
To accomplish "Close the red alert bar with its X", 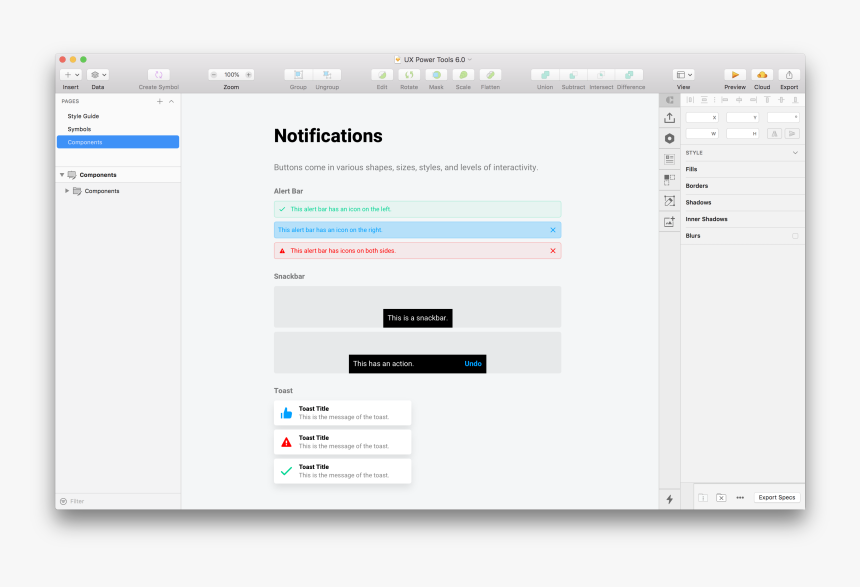I will [x=553, y=251].
